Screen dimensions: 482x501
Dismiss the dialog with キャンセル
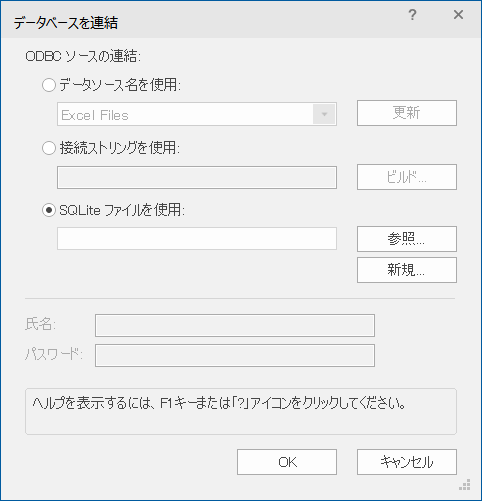[407, 462]
